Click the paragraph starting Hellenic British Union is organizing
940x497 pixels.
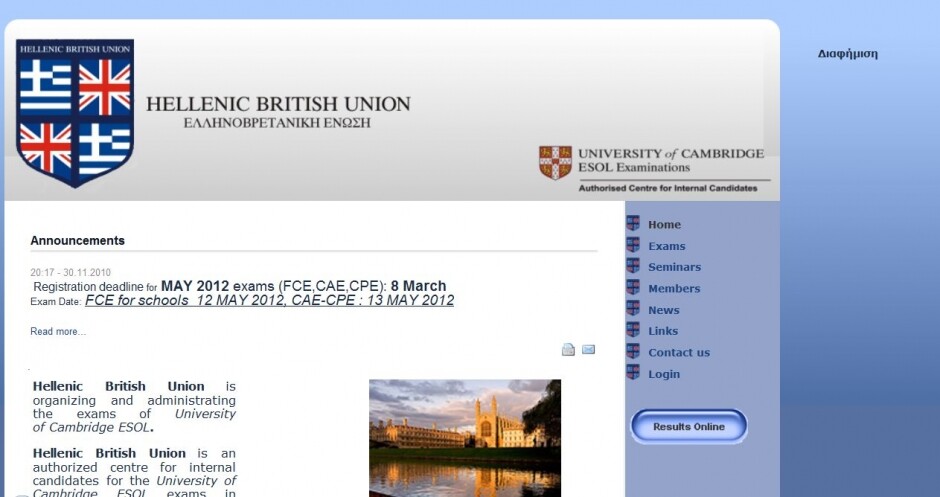pyautogui.click(x=134, y=407)
